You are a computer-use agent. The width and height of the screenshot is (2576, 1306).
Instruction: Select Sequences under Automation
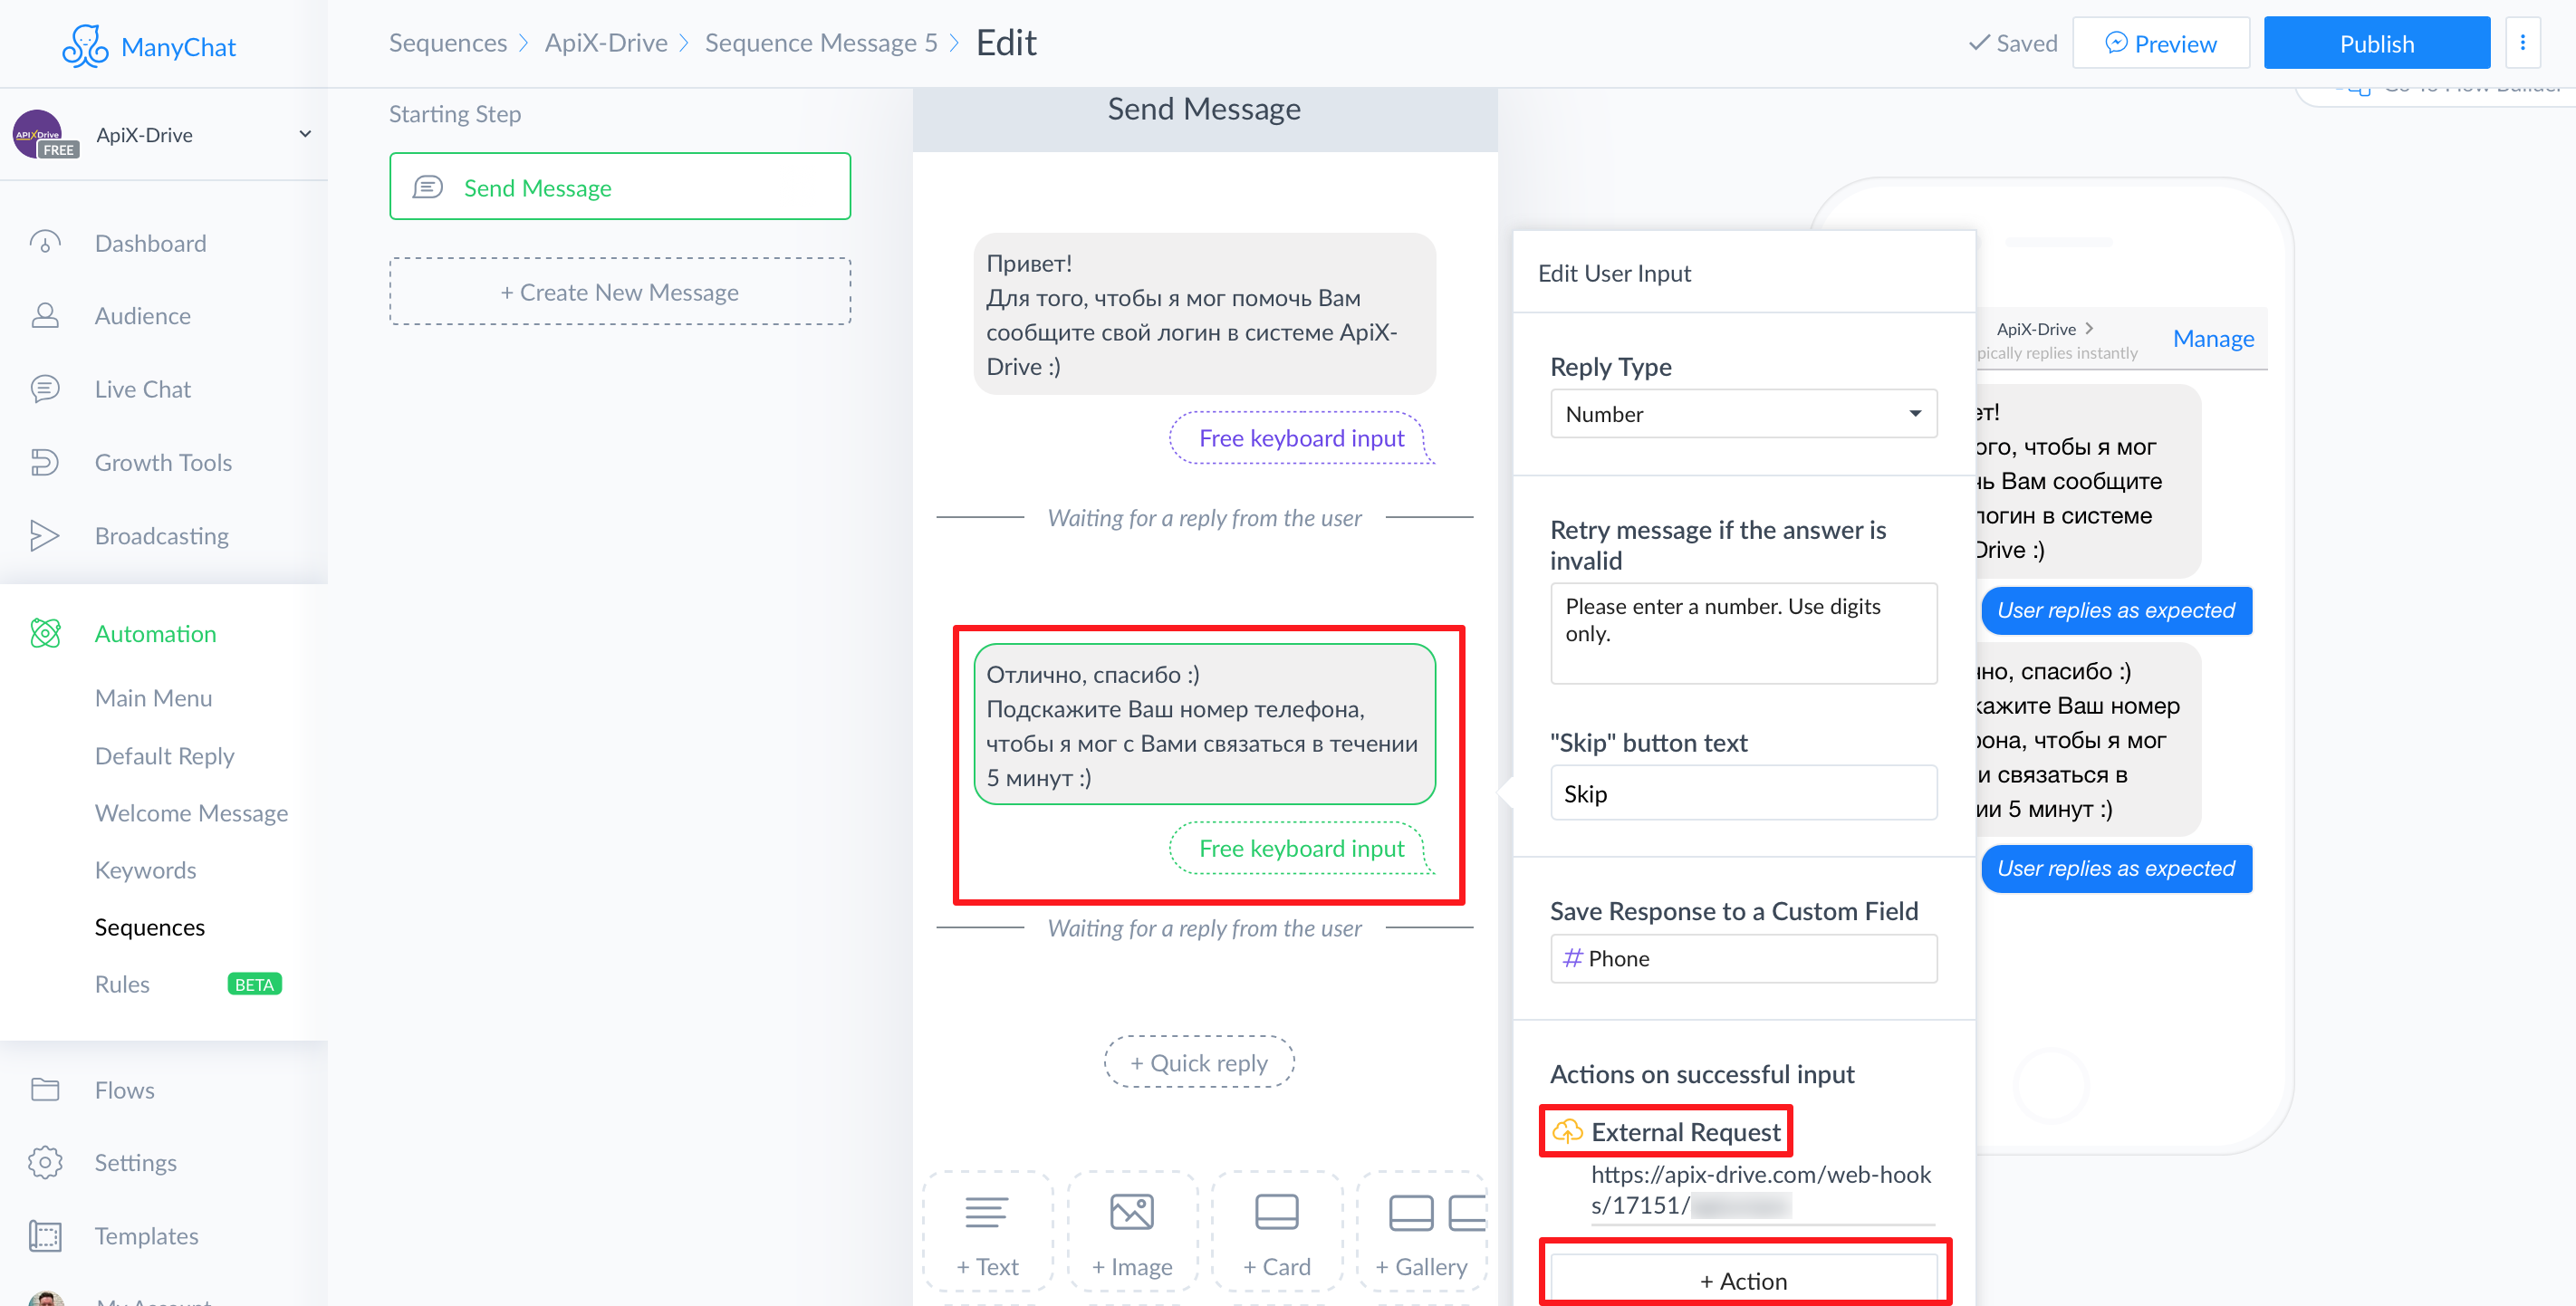tap(149, 927)
